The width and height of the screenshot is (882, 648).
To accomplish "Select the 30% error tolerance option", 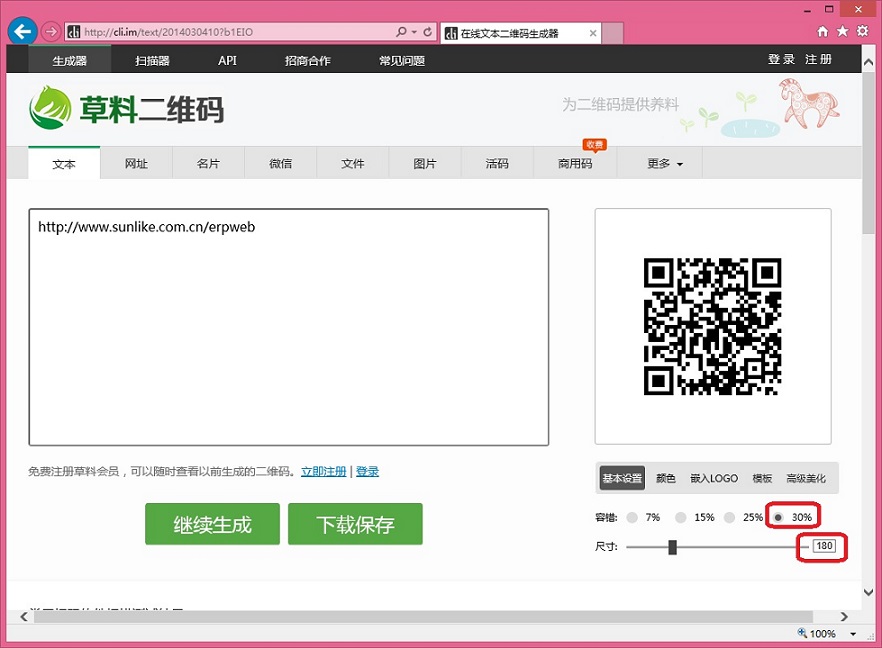I will tap(778, 518).
